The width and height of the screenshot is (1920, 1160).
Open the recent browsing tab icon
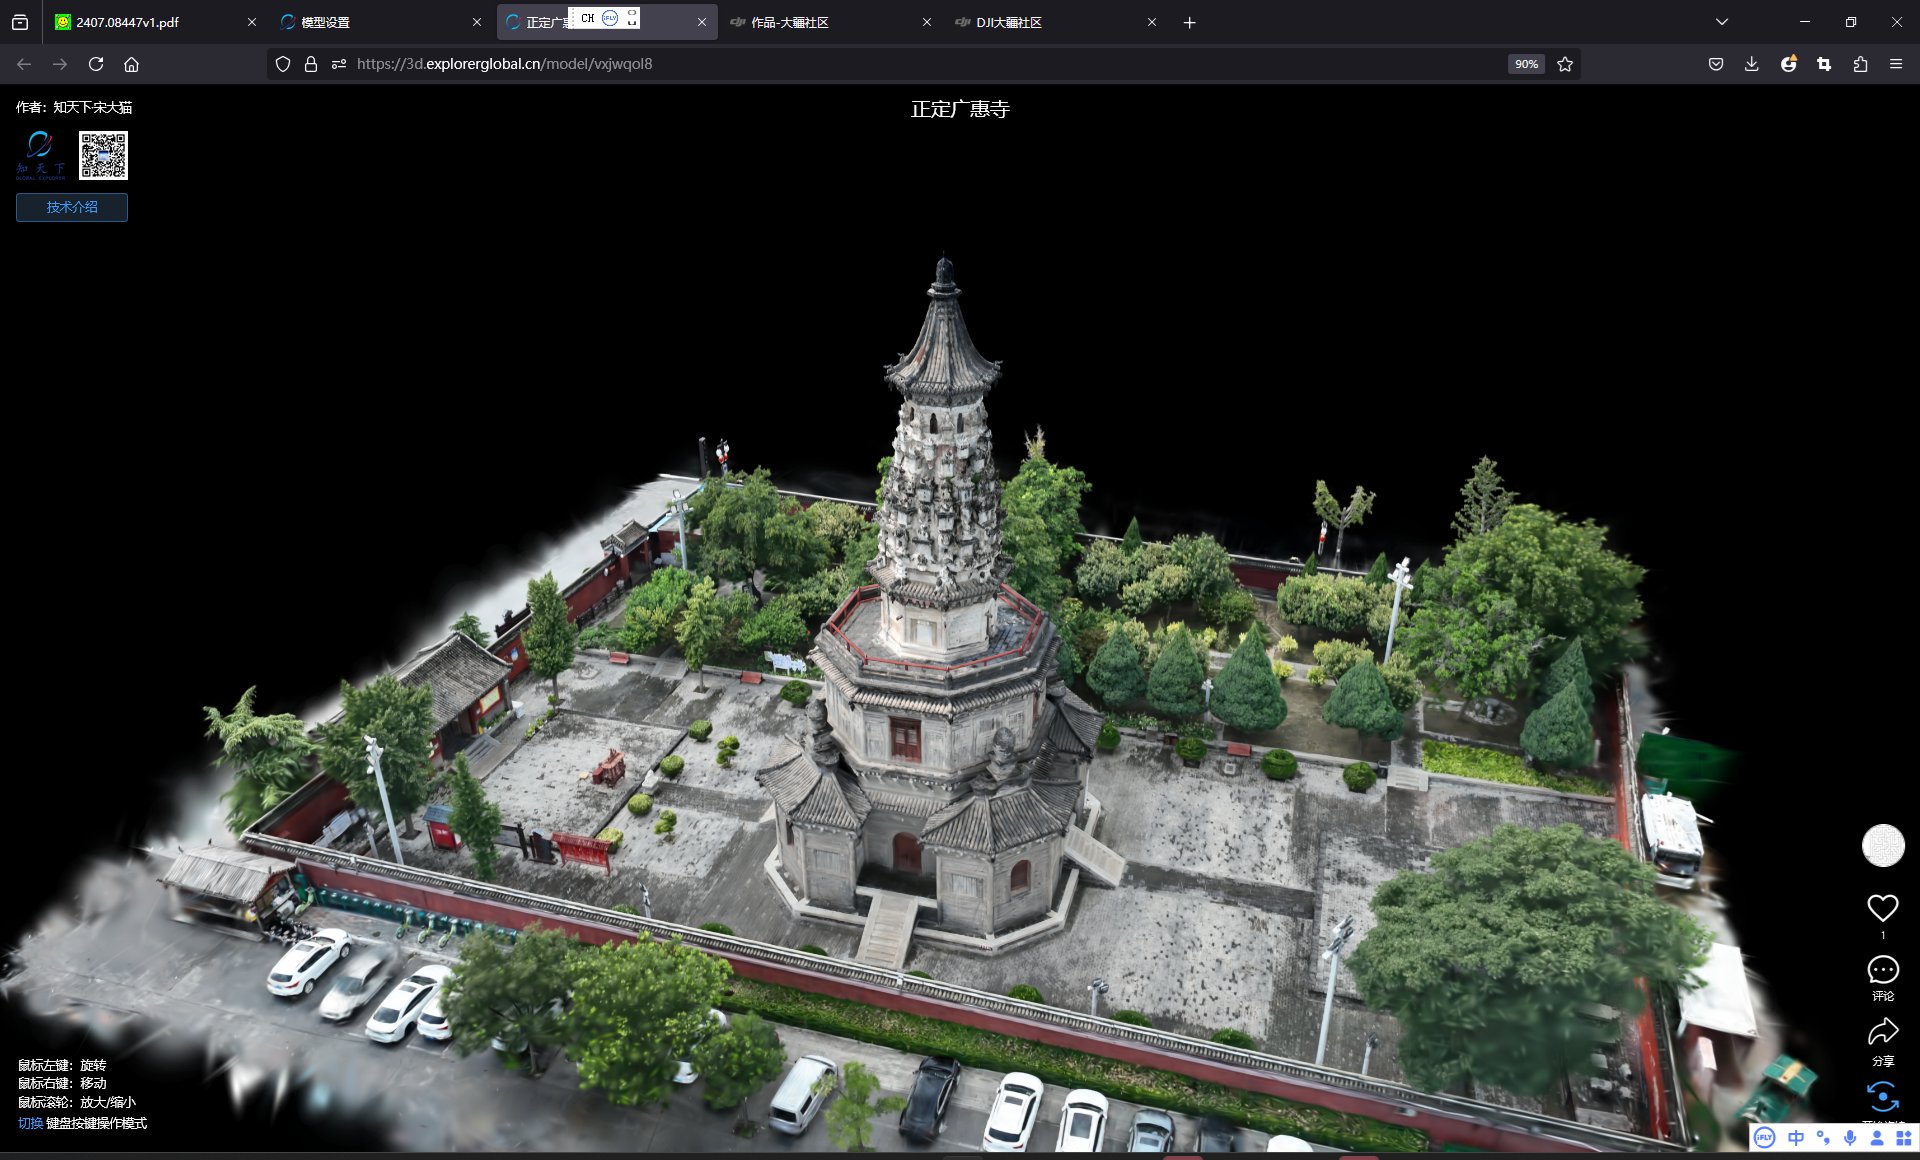coord(20,22)
